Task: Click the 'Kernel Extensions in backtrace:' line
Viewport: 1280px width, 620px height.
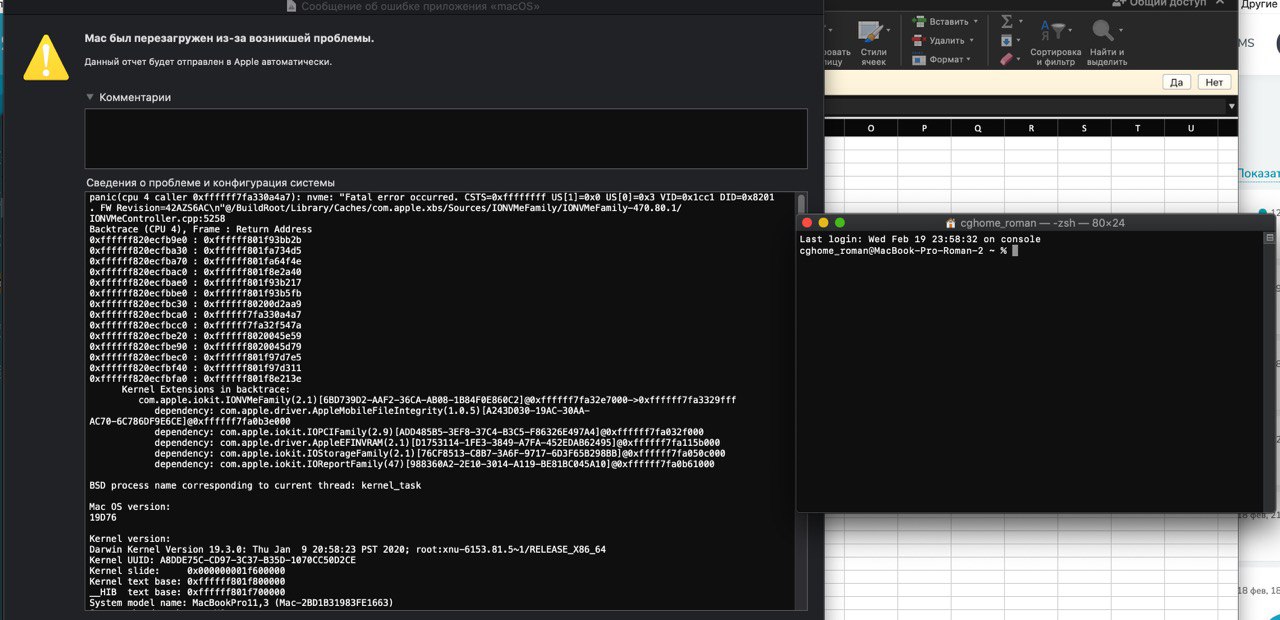Action: [x=207, y=389]
